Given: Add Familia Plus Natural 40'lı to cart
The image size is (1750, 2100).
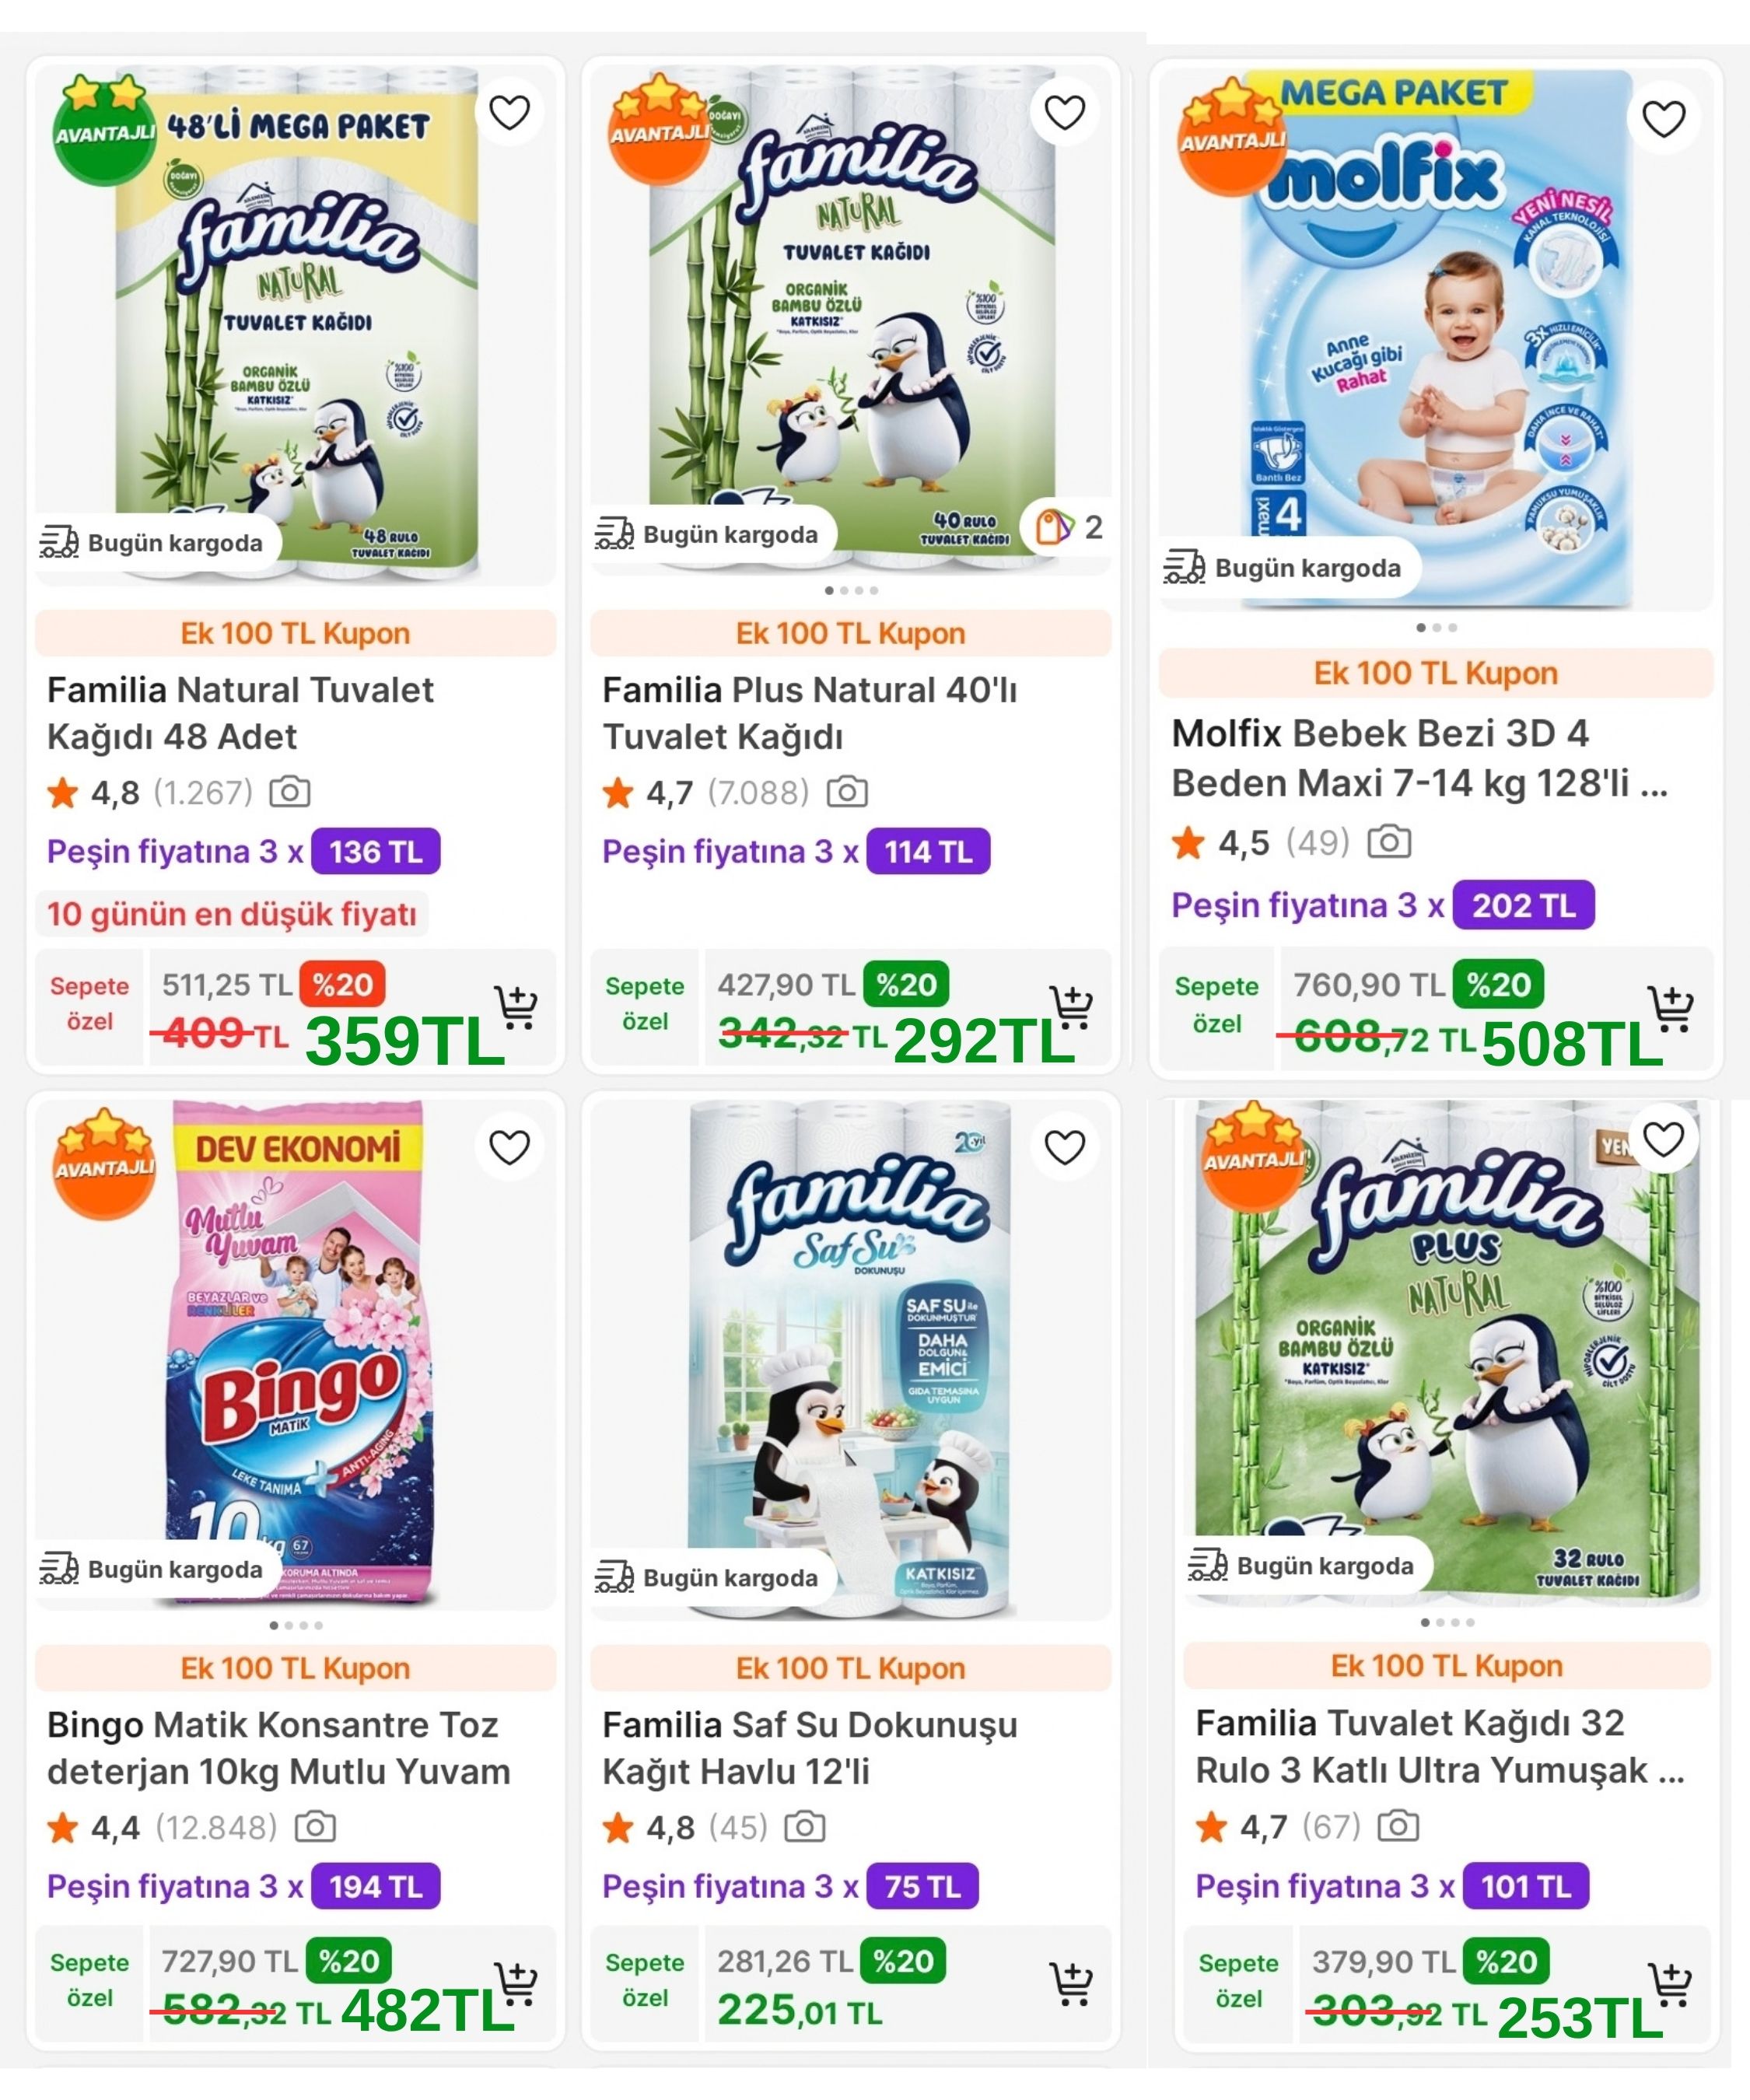Looking at the screenshot, I should 1071,1007.
